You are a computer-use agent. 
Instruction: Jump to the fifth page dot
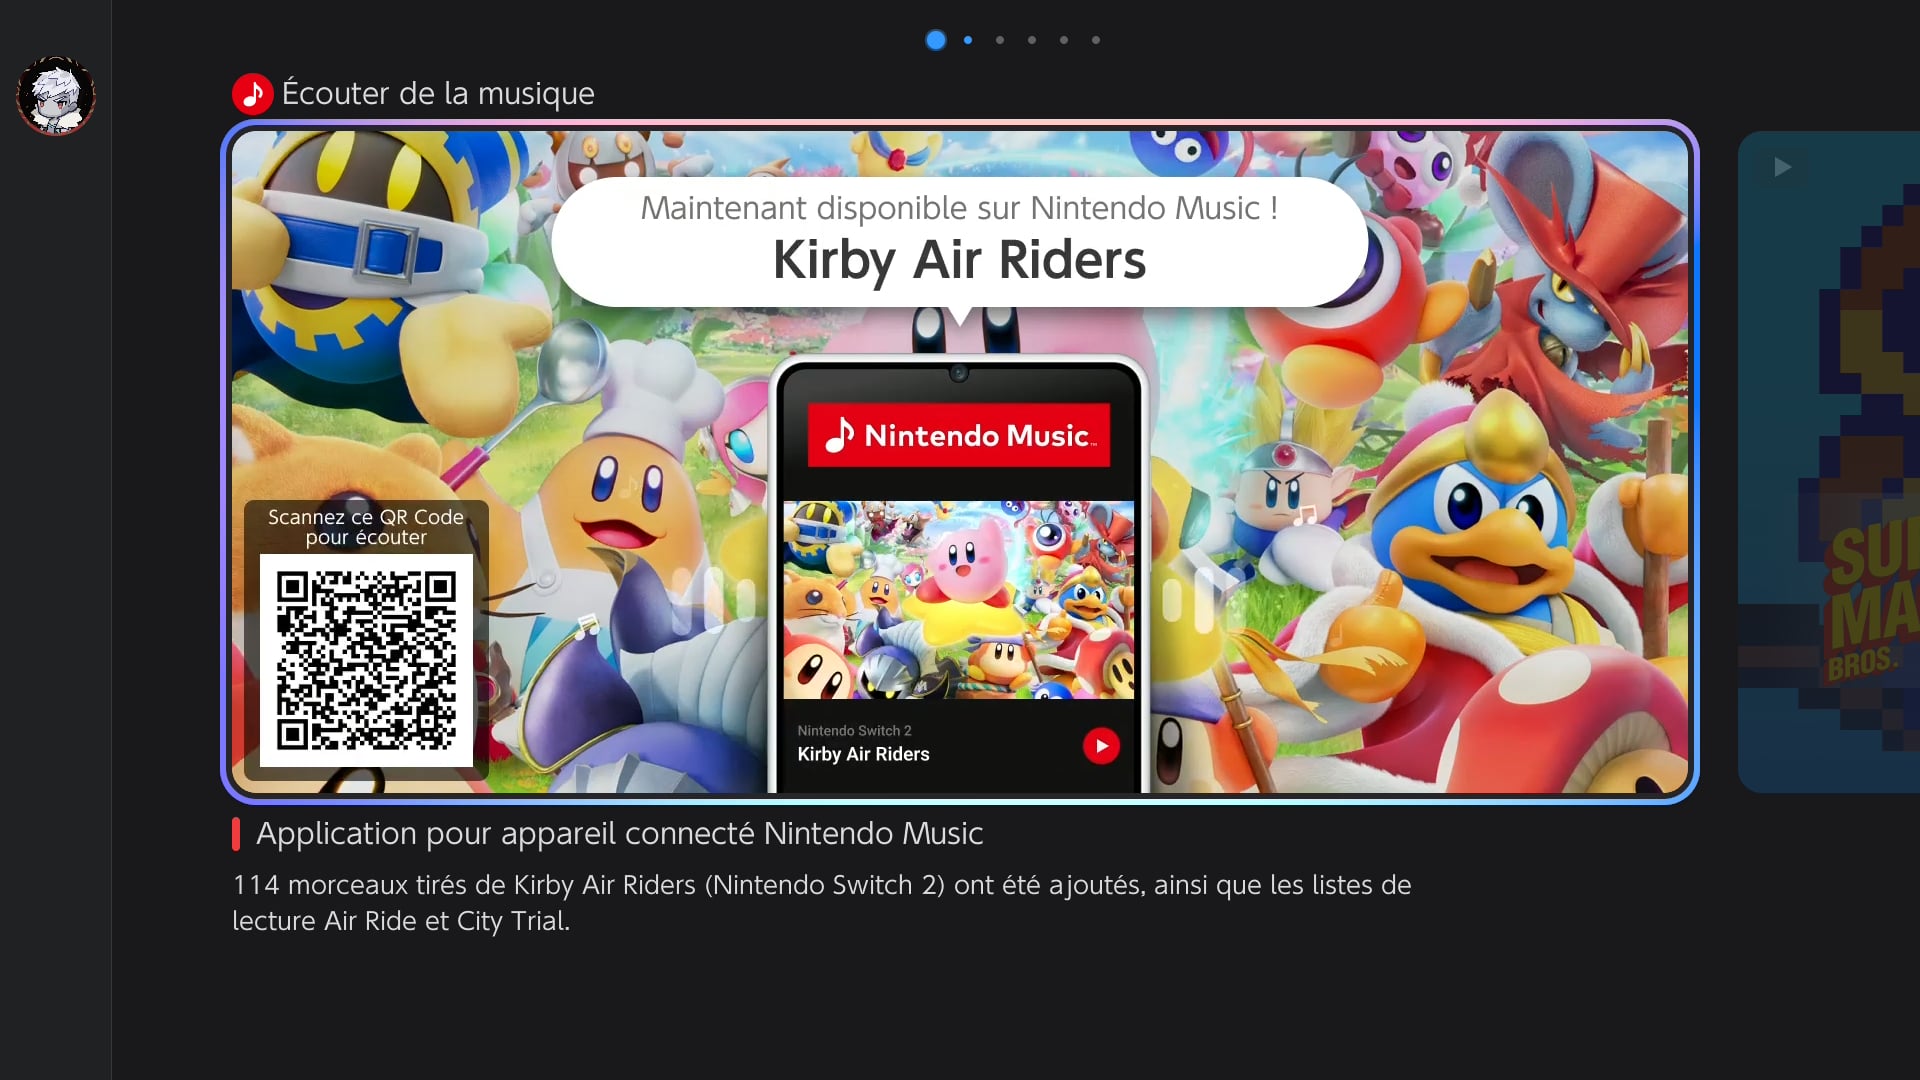1064,40
